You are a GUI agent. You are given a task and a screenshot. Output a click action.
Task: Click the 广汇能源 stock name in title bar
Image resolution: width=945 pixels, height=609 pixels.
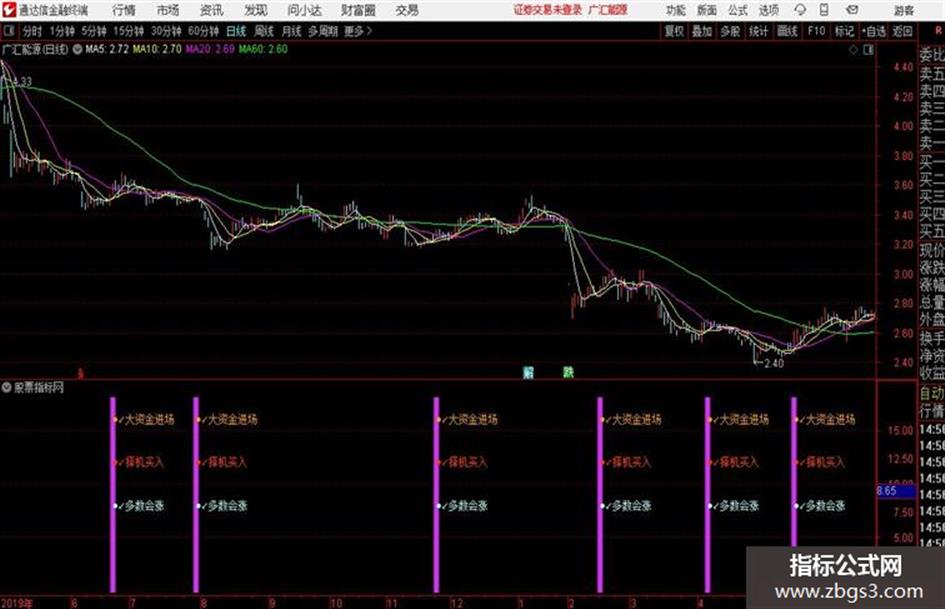(608, 10)
